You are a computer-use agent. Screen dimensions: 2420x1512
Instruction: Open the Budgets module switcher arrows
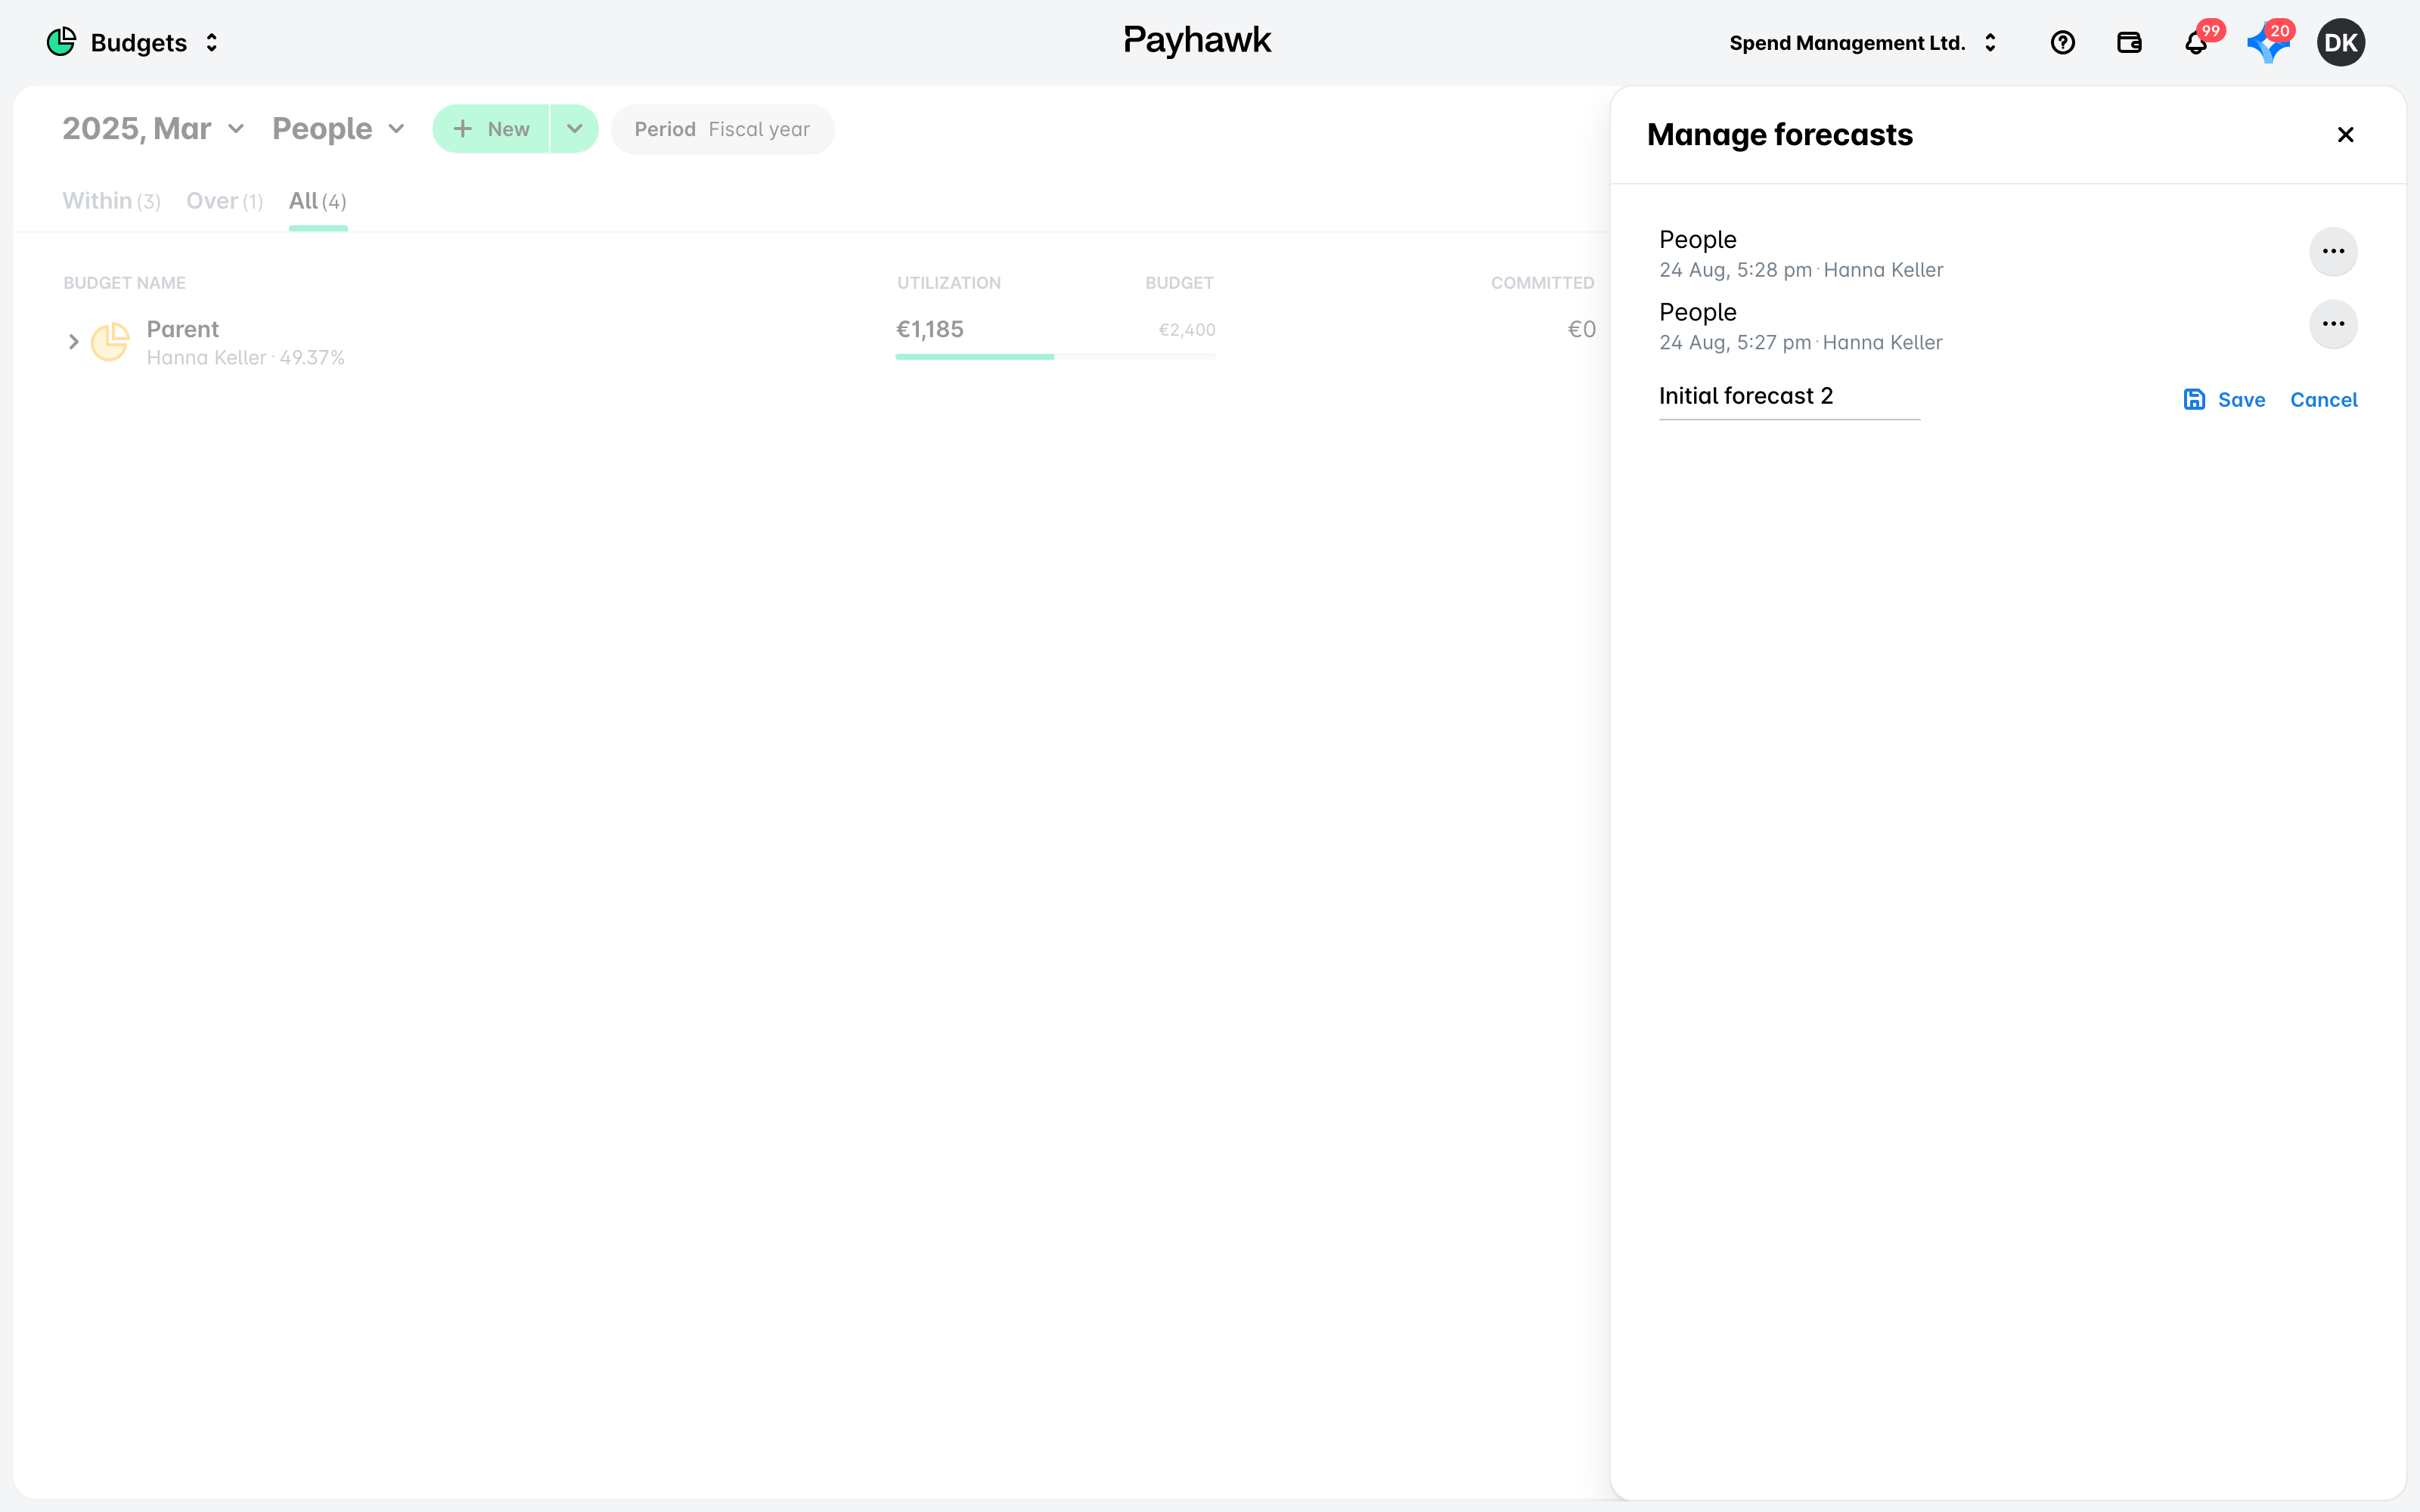pos(212,43)
